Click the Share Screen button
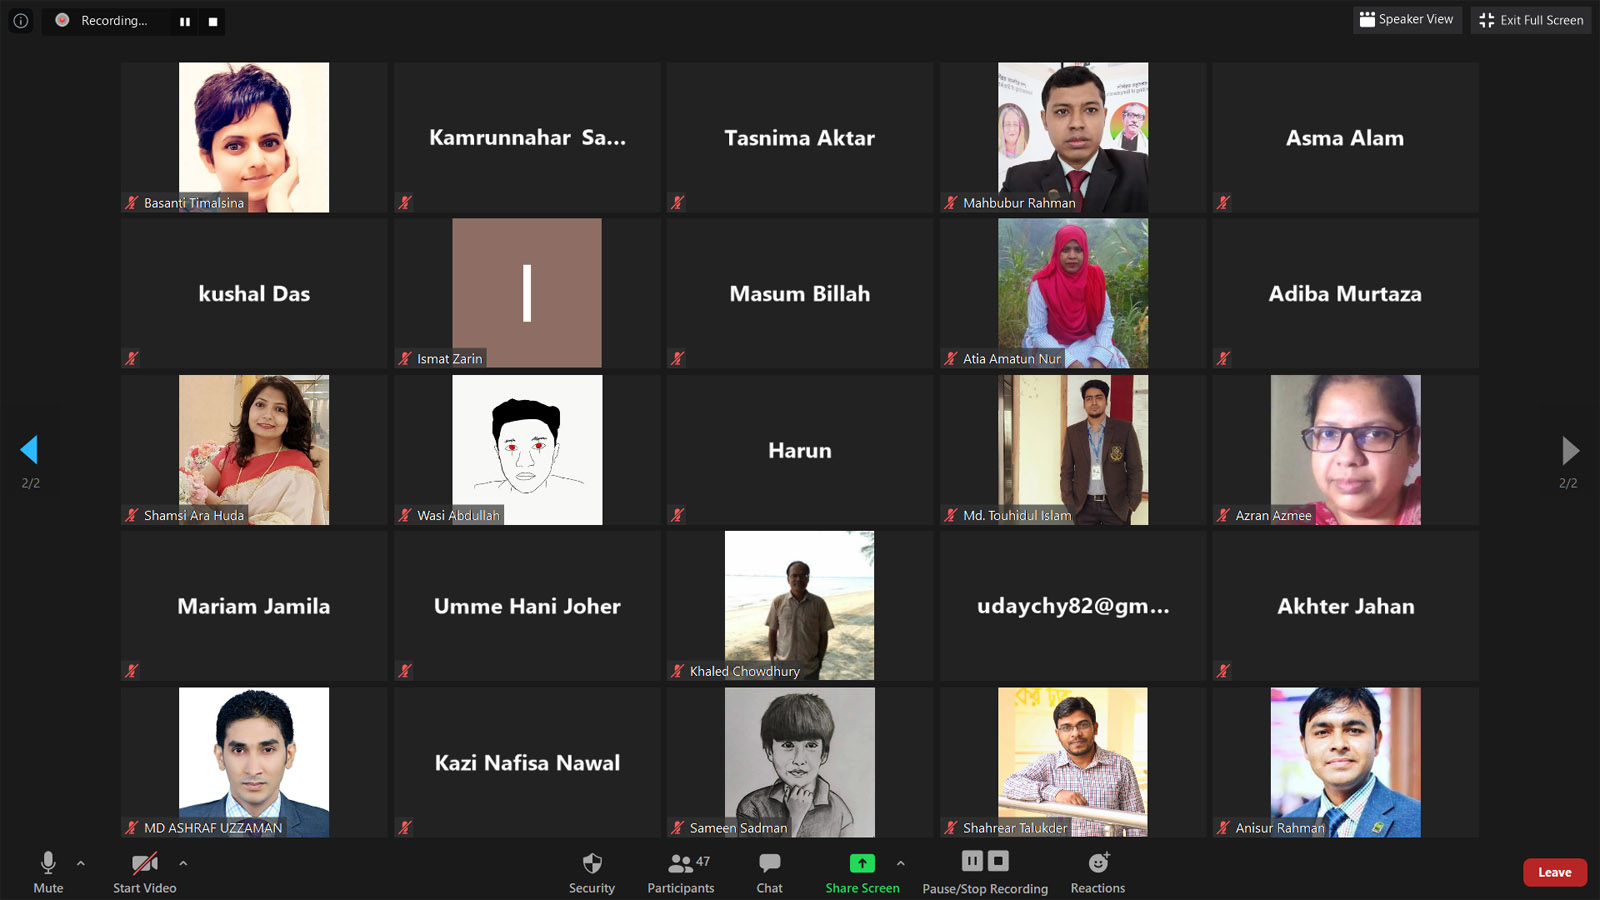This screenshot has height=900, width=1600. [x=862, y=872]
